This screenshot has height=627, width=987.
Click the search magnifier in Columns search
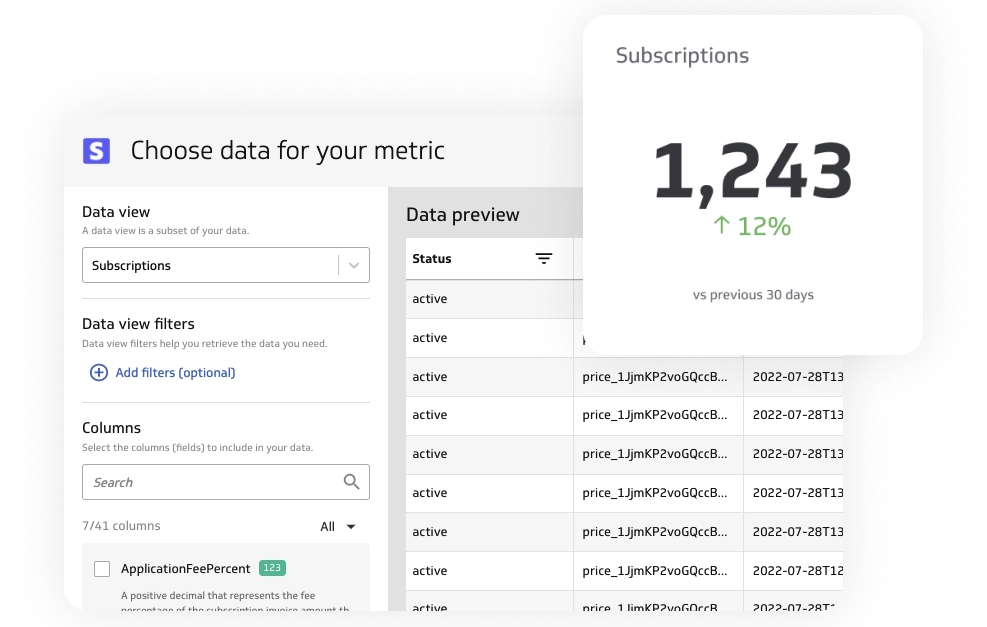[x=351, y=481]
